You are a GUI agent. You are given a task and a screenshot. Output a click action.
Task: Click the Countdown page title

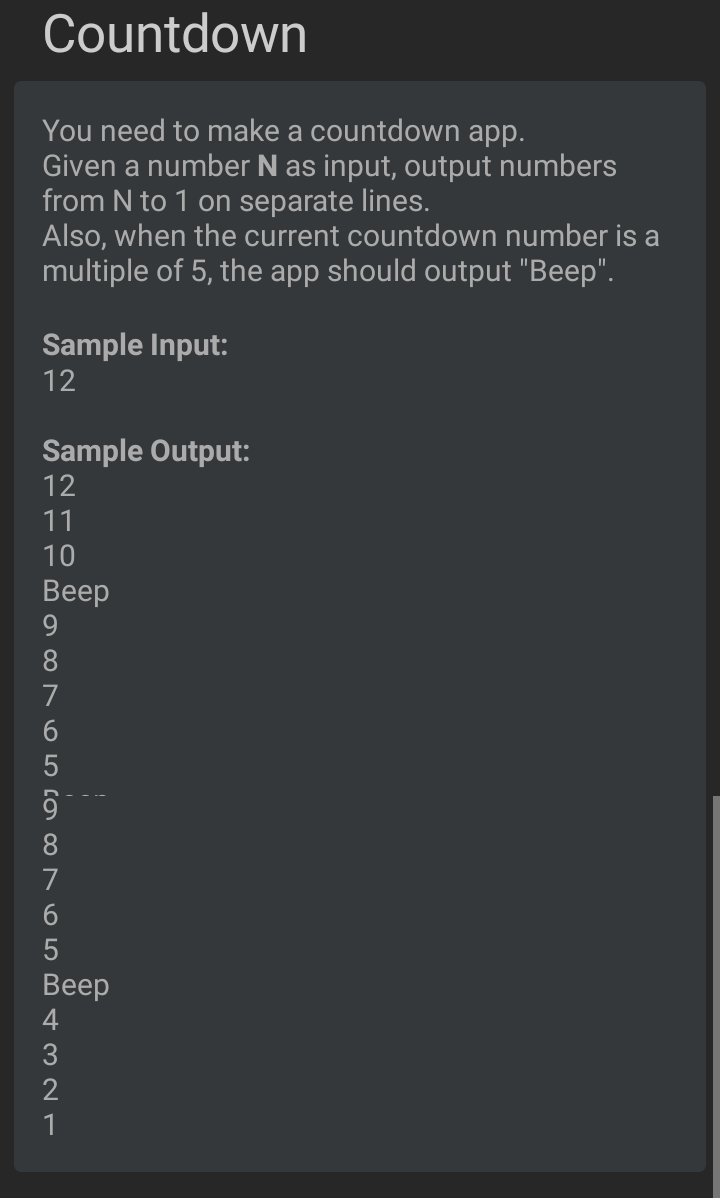(x=174, y=34)
